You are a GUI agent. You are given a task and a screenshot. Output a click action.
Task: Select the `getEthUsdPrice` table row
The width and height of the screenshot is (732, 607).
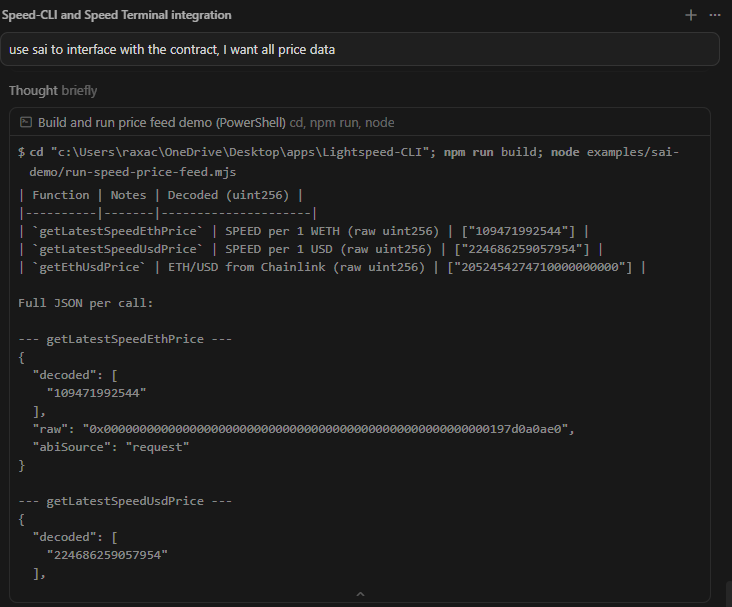pyautogui.click(x=332, y=267)
